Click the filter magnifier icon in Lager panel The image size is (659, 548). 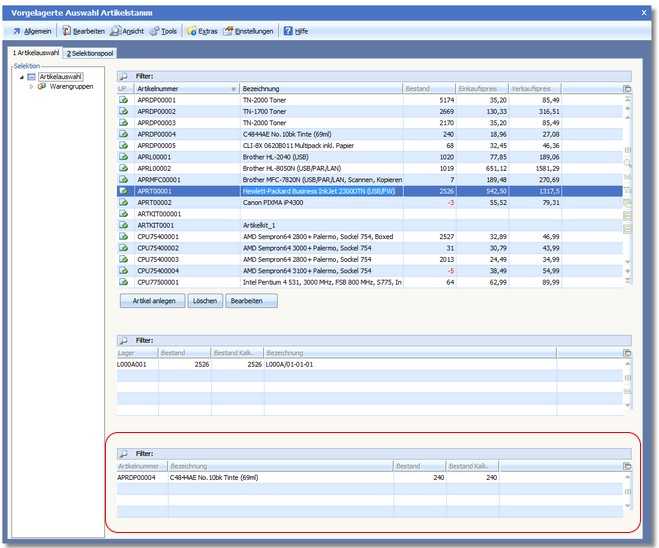124,341
